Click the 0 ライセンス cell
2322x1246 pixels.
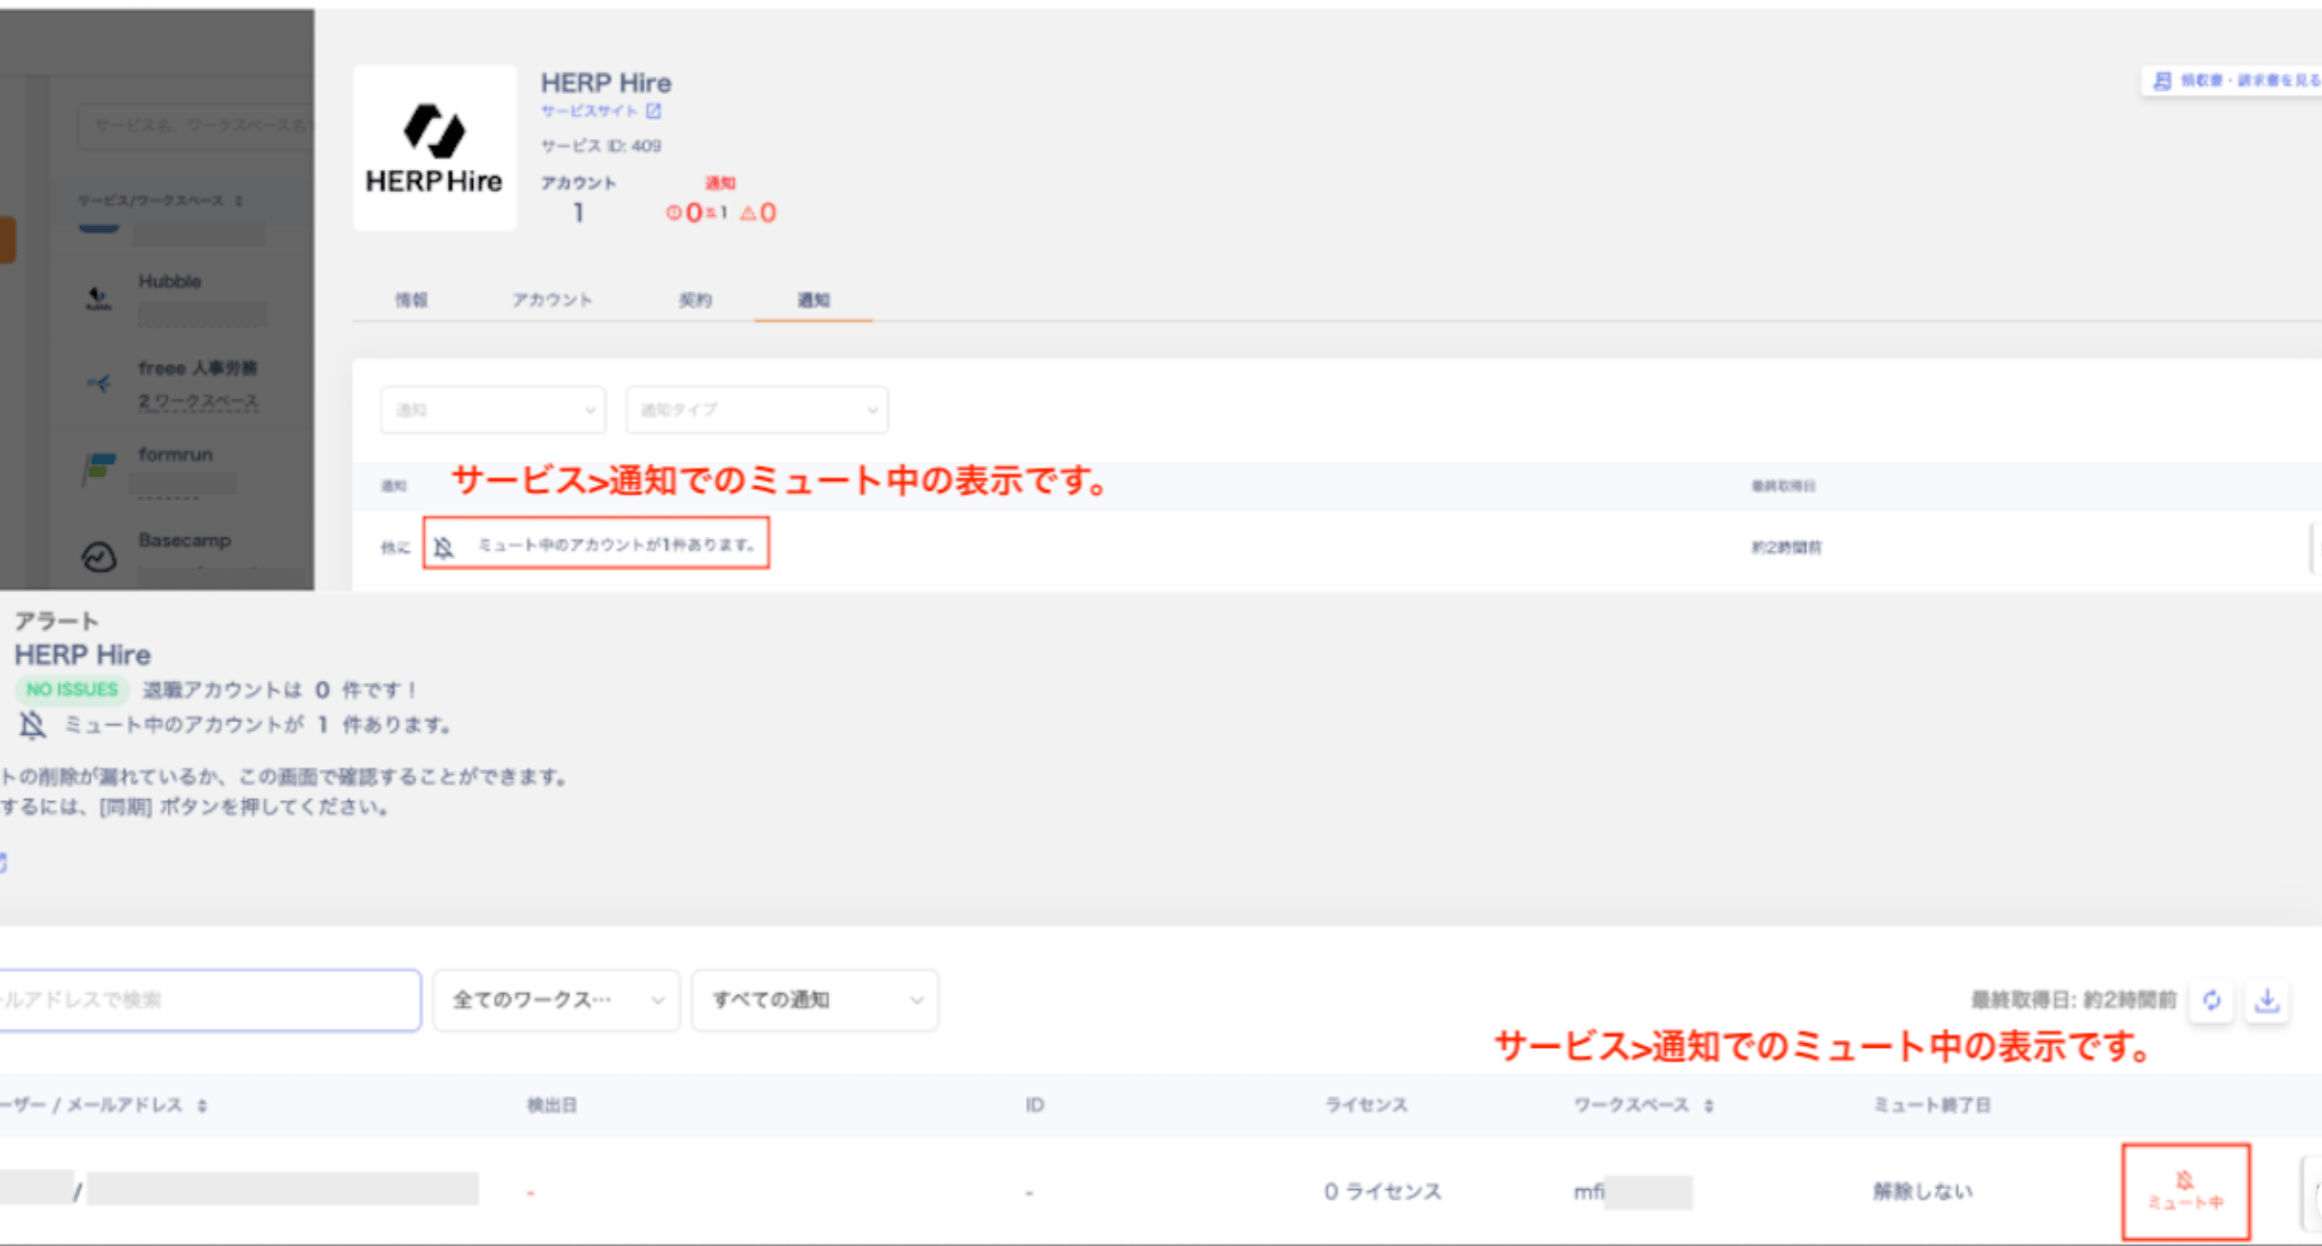click(1383, 1192)
